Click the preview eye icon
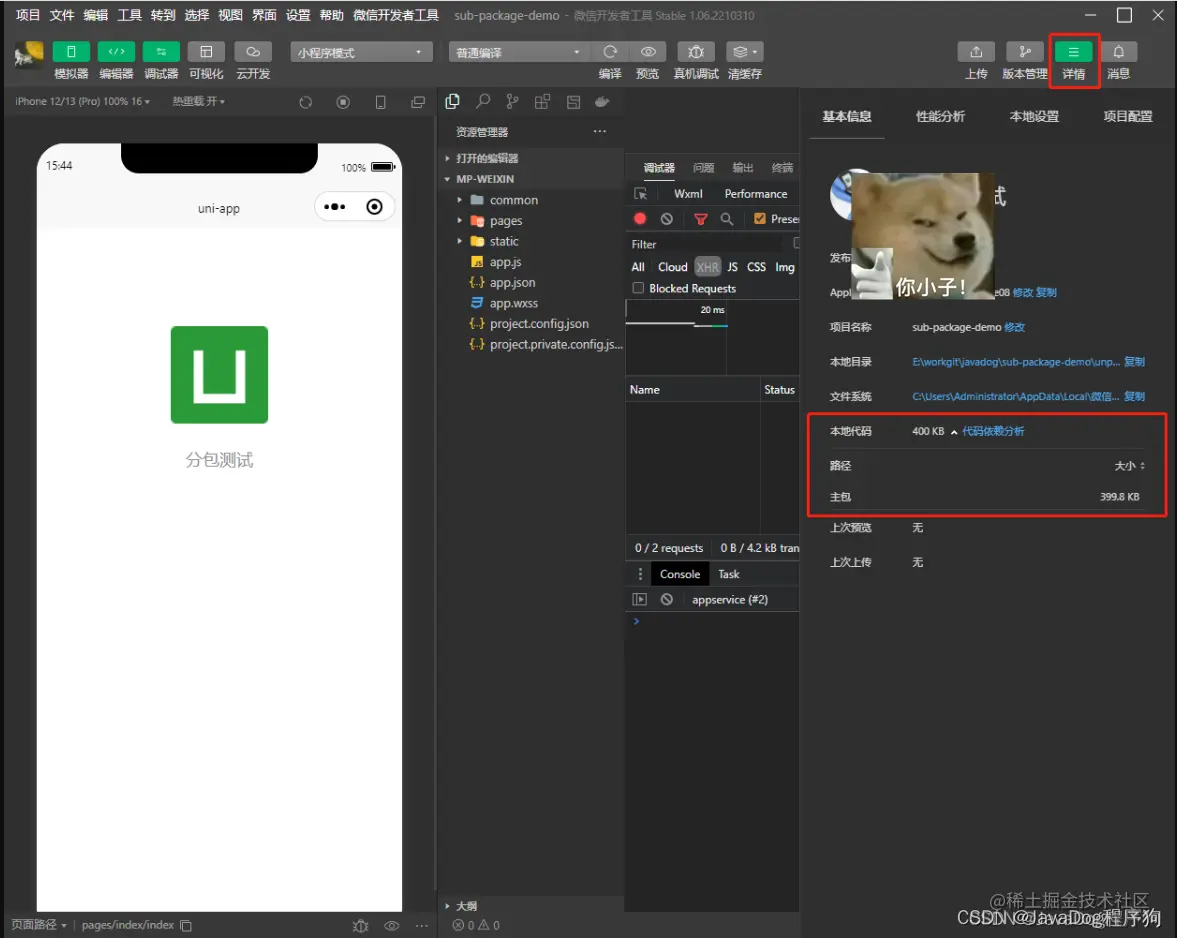Screen dimensions: 1177x938 tap(648, 52)
